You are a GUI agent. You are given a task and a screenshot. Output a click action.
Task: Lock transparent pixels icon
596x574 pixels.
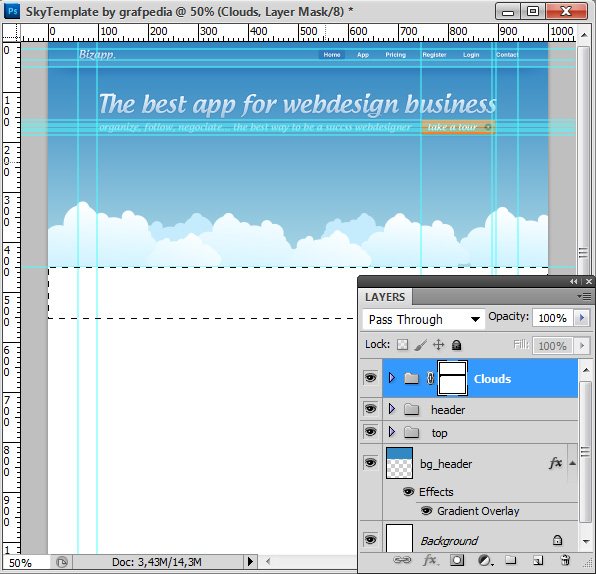pos(402,345)
